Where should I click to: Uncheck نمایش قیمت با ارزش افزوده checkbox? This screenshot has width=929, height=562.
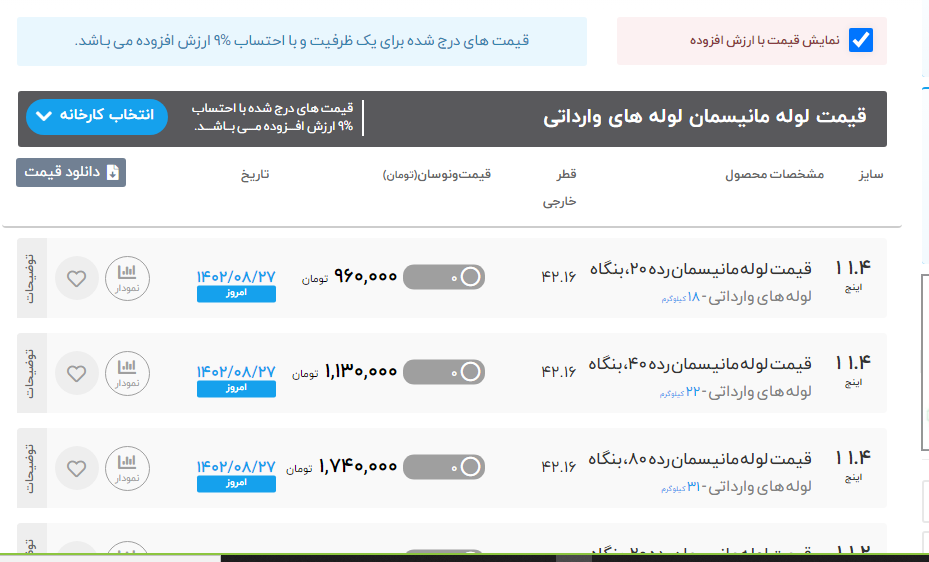coord(860,40)
